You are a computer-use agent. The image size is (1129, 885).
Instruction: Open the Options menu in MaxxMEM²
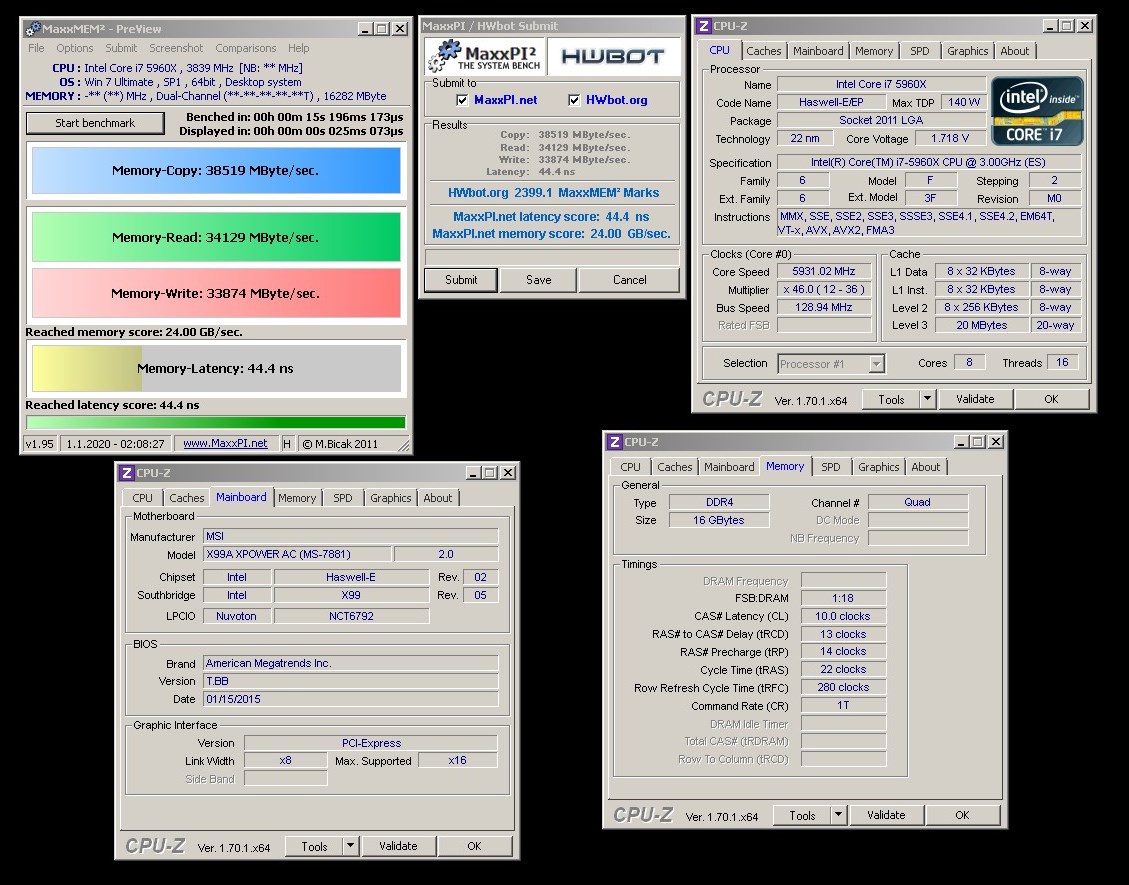[75, 48]
